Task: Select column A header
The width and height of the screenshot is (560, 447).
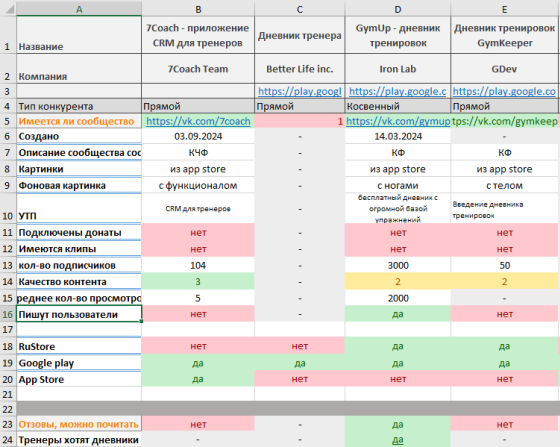Action: point(79,9)
